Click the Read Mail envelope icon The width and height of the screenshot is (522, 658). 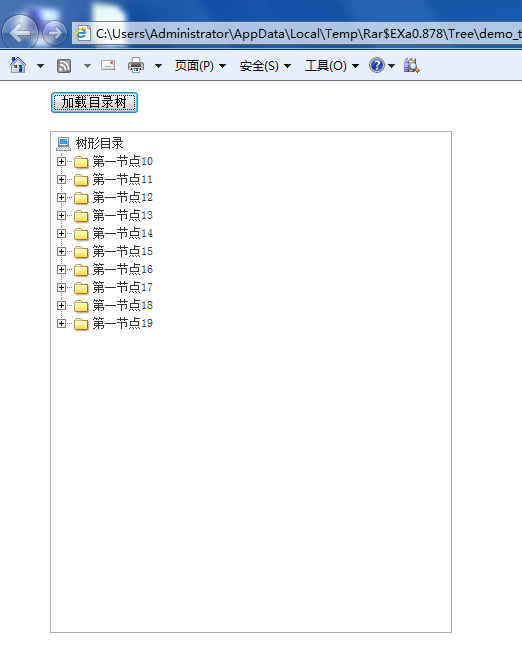click(108, 65)
